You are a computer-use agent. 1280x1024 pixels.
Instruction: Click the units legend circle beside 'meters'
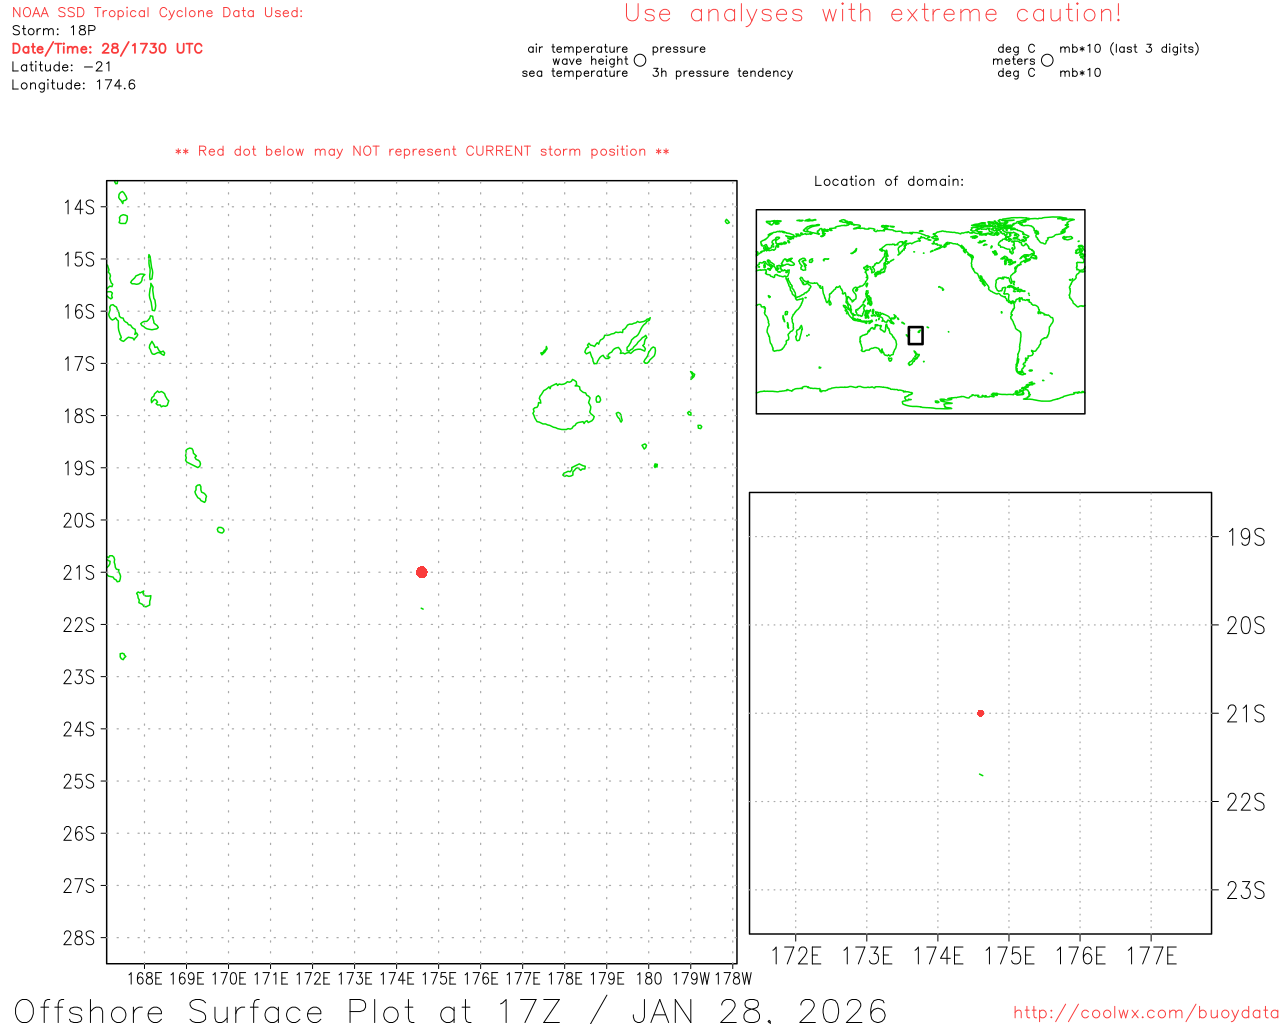pyautogui.click(x=1047, y=61)
